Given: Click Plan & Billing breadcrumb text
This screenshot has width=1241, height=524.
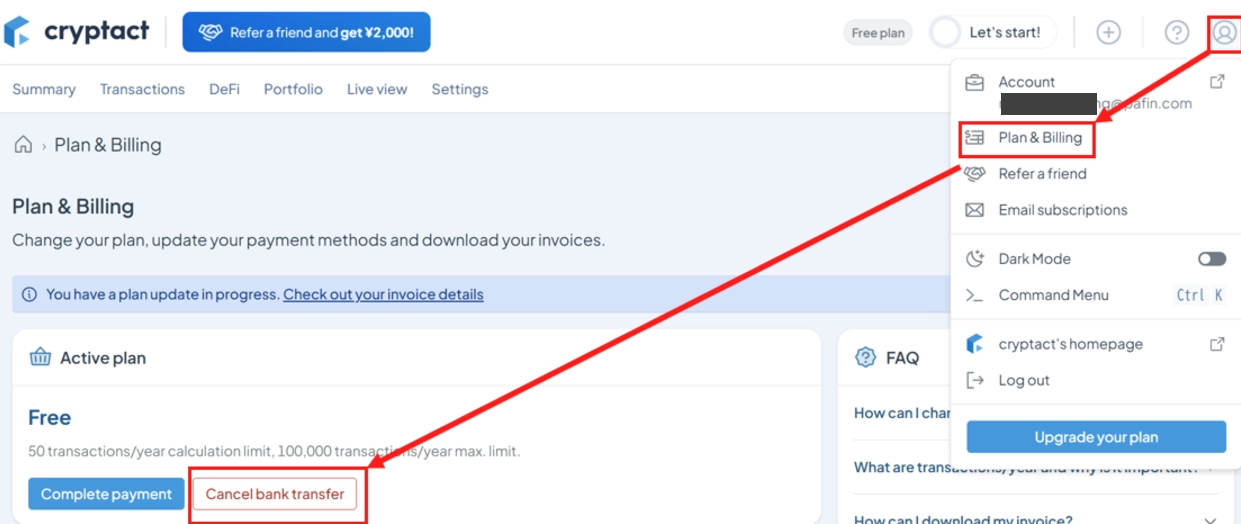Looking at the screenshot, I should pos(108,145).
